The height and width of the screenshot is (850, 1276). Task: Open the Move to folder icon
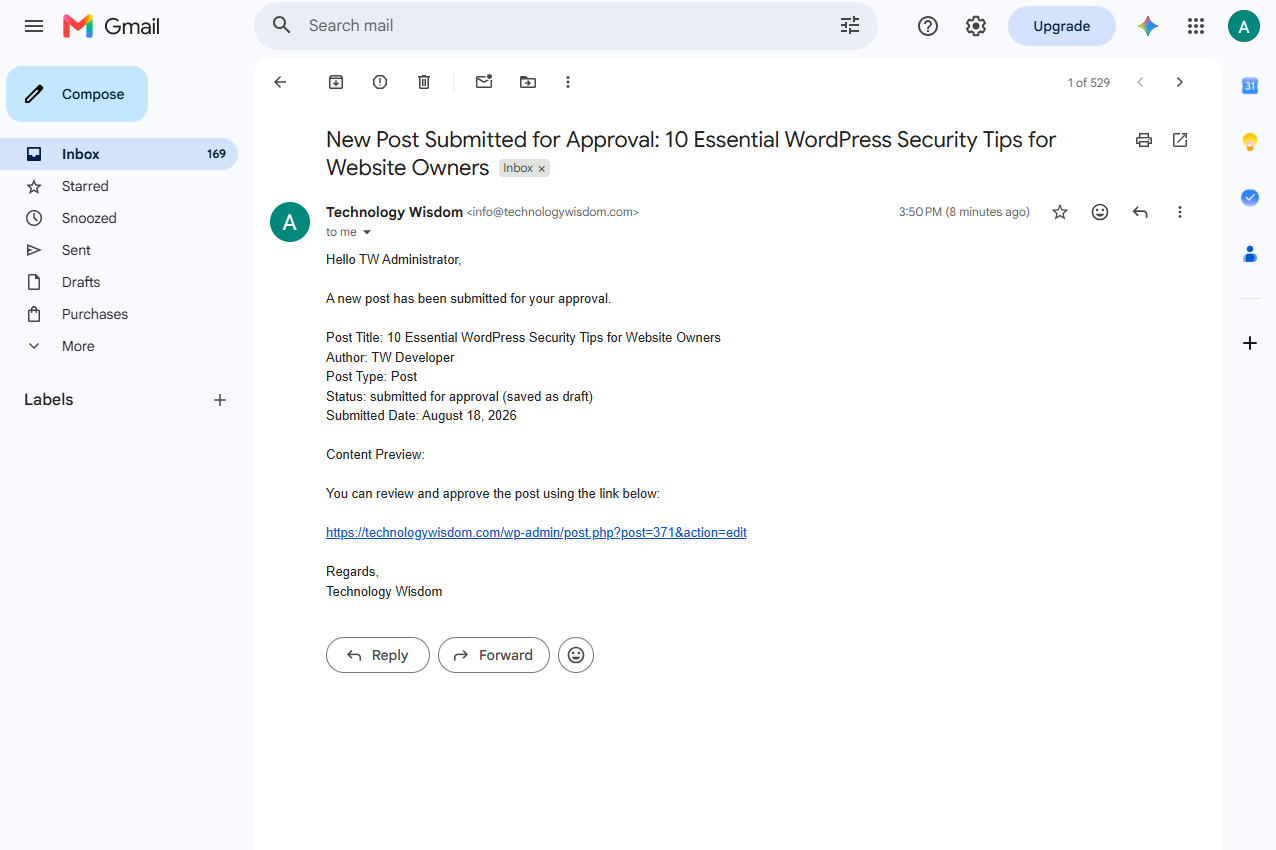coord(528,82)
